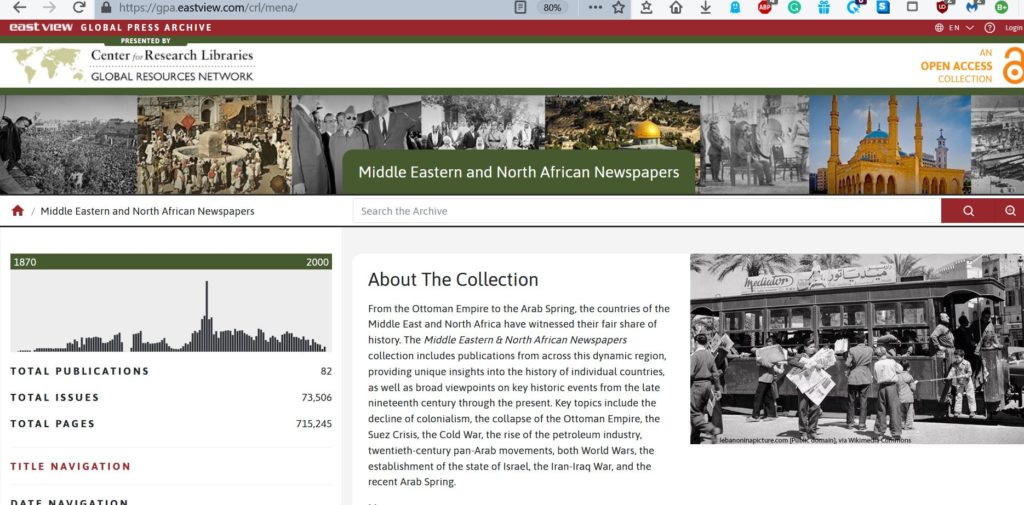Click the newspaper tram photo
The width and height of the screenshot is (1024, 505).
pyautogui.click(x=856, y=348)
